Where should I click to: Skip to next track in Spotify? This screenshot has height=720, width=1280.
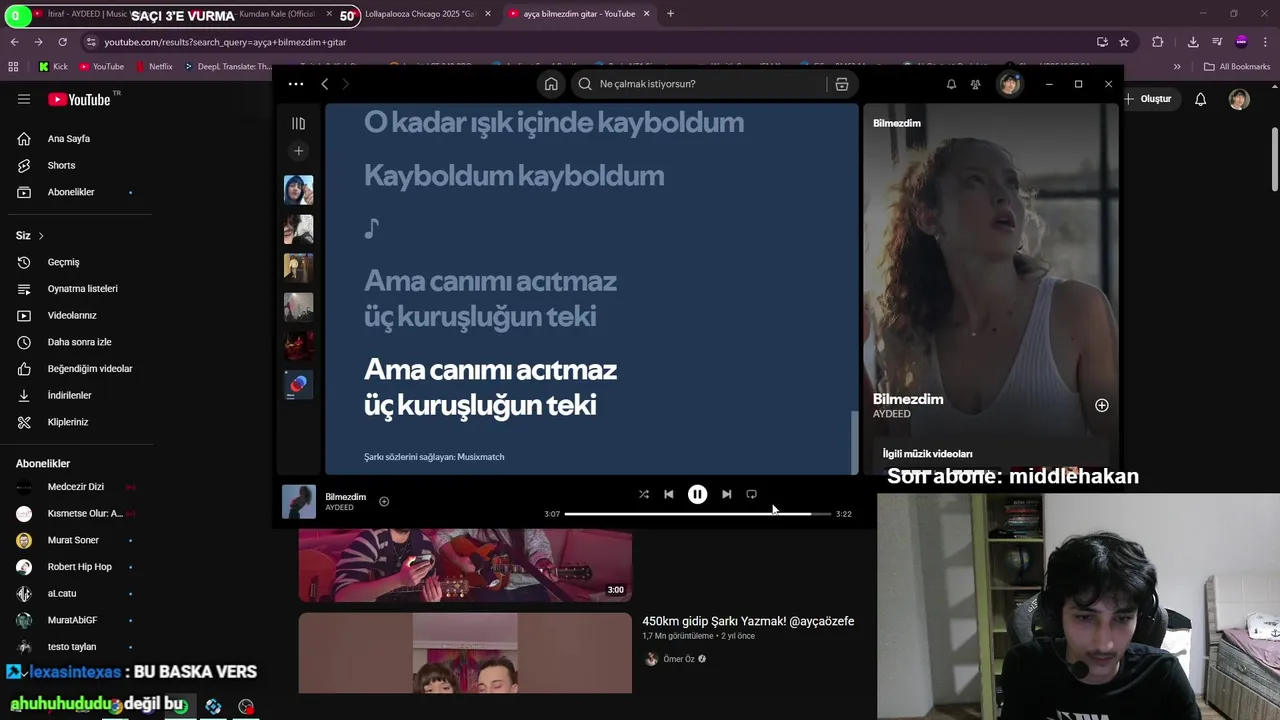pyautogui.click(x=726, y=494)
